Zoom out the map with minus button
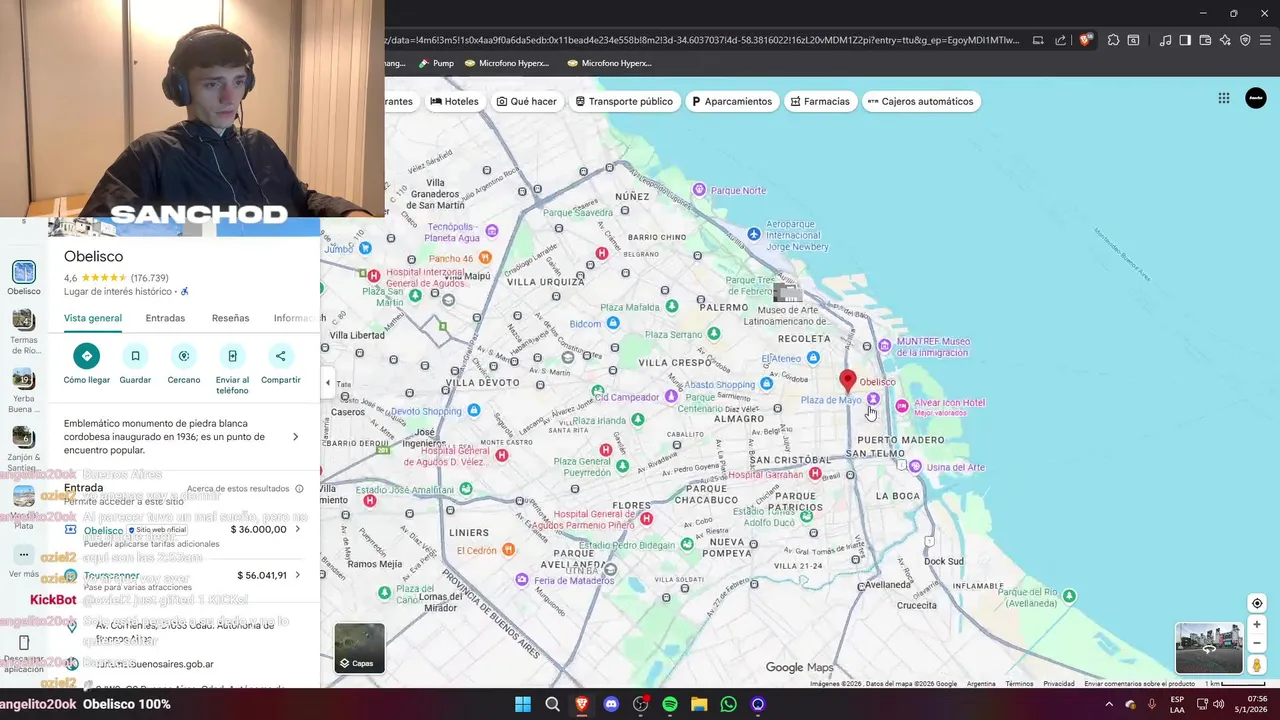The width and height of the screenshot is (1280, 720). click(1257, 643)
